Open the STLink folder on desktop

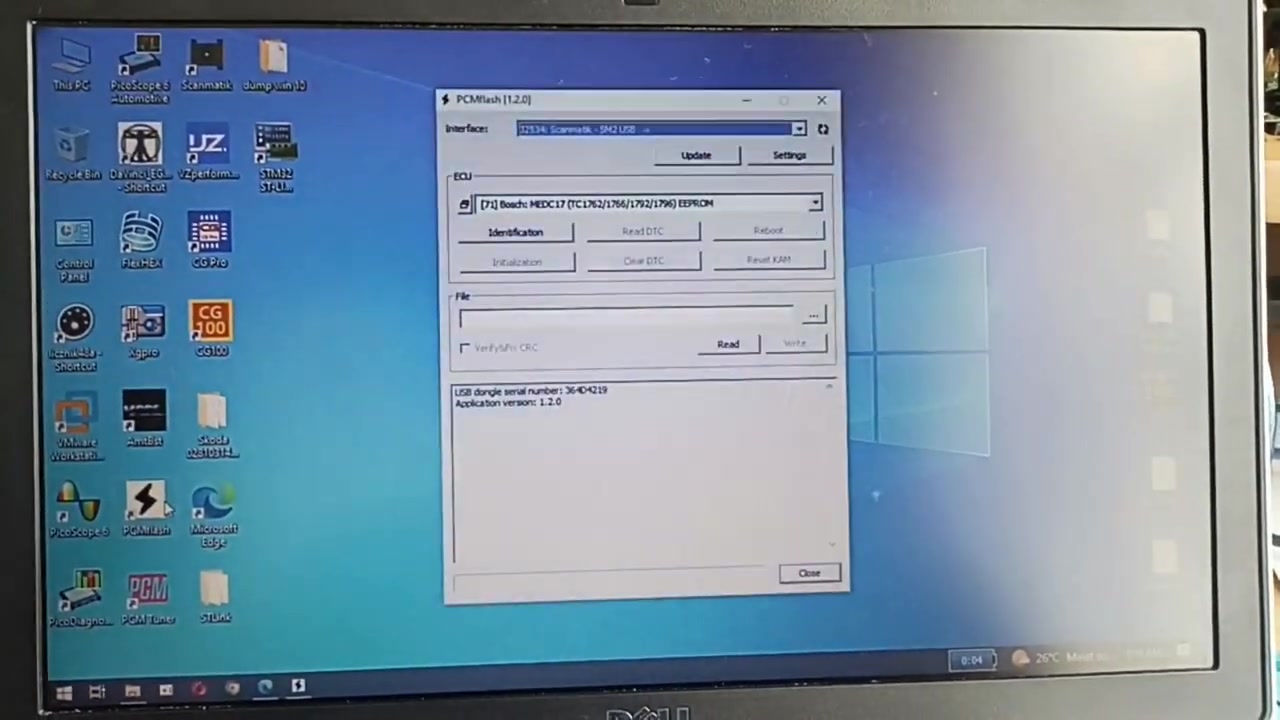[x=214, y=598]
